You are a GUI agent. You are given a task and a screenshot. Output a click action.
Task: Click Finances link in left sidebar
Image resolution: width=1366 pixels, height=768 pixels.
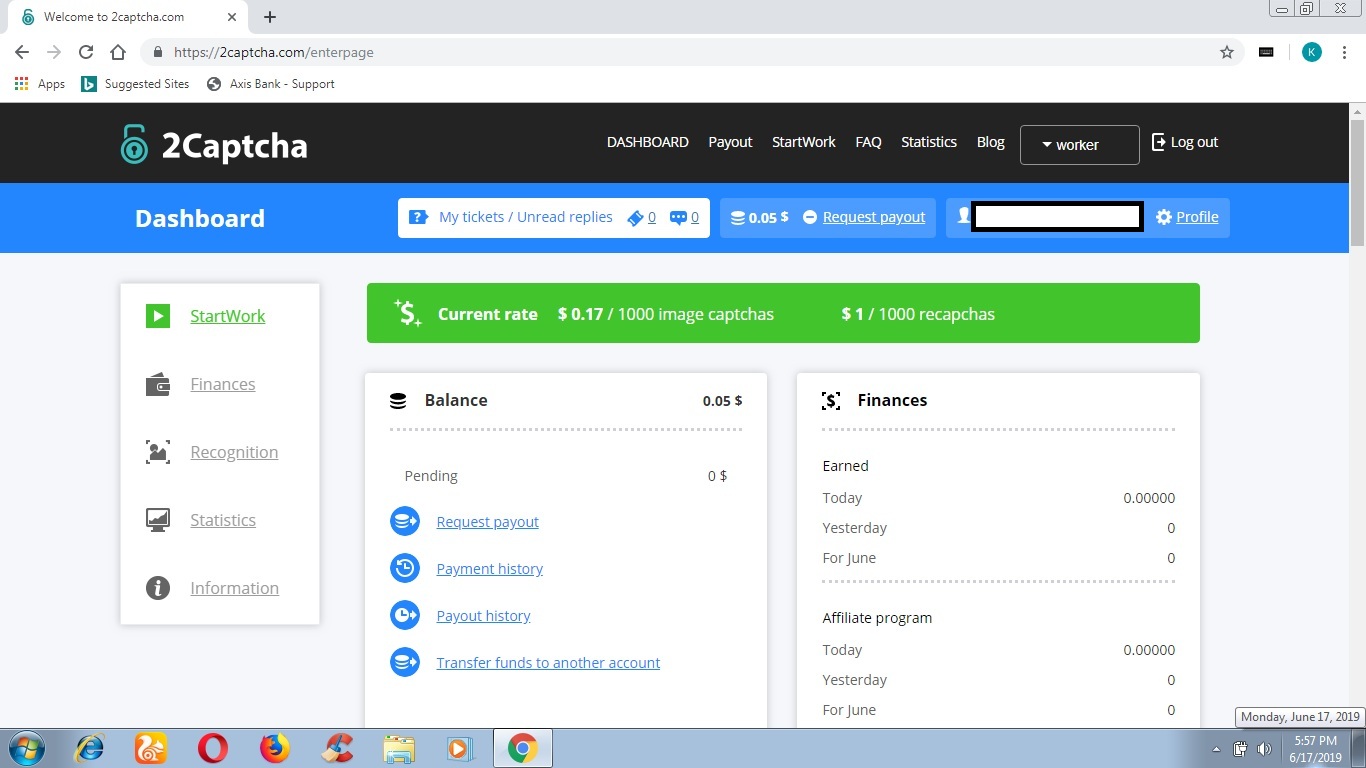pos(223,384)
